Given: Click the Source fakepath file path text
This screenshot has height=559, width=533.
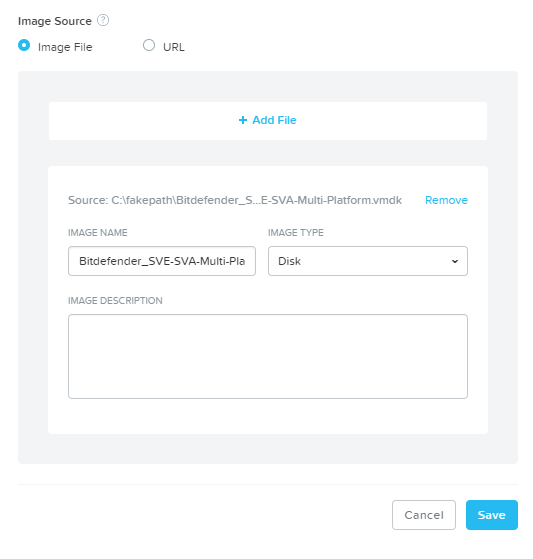Looking at the screenshot, I should (x=235, y=200).
